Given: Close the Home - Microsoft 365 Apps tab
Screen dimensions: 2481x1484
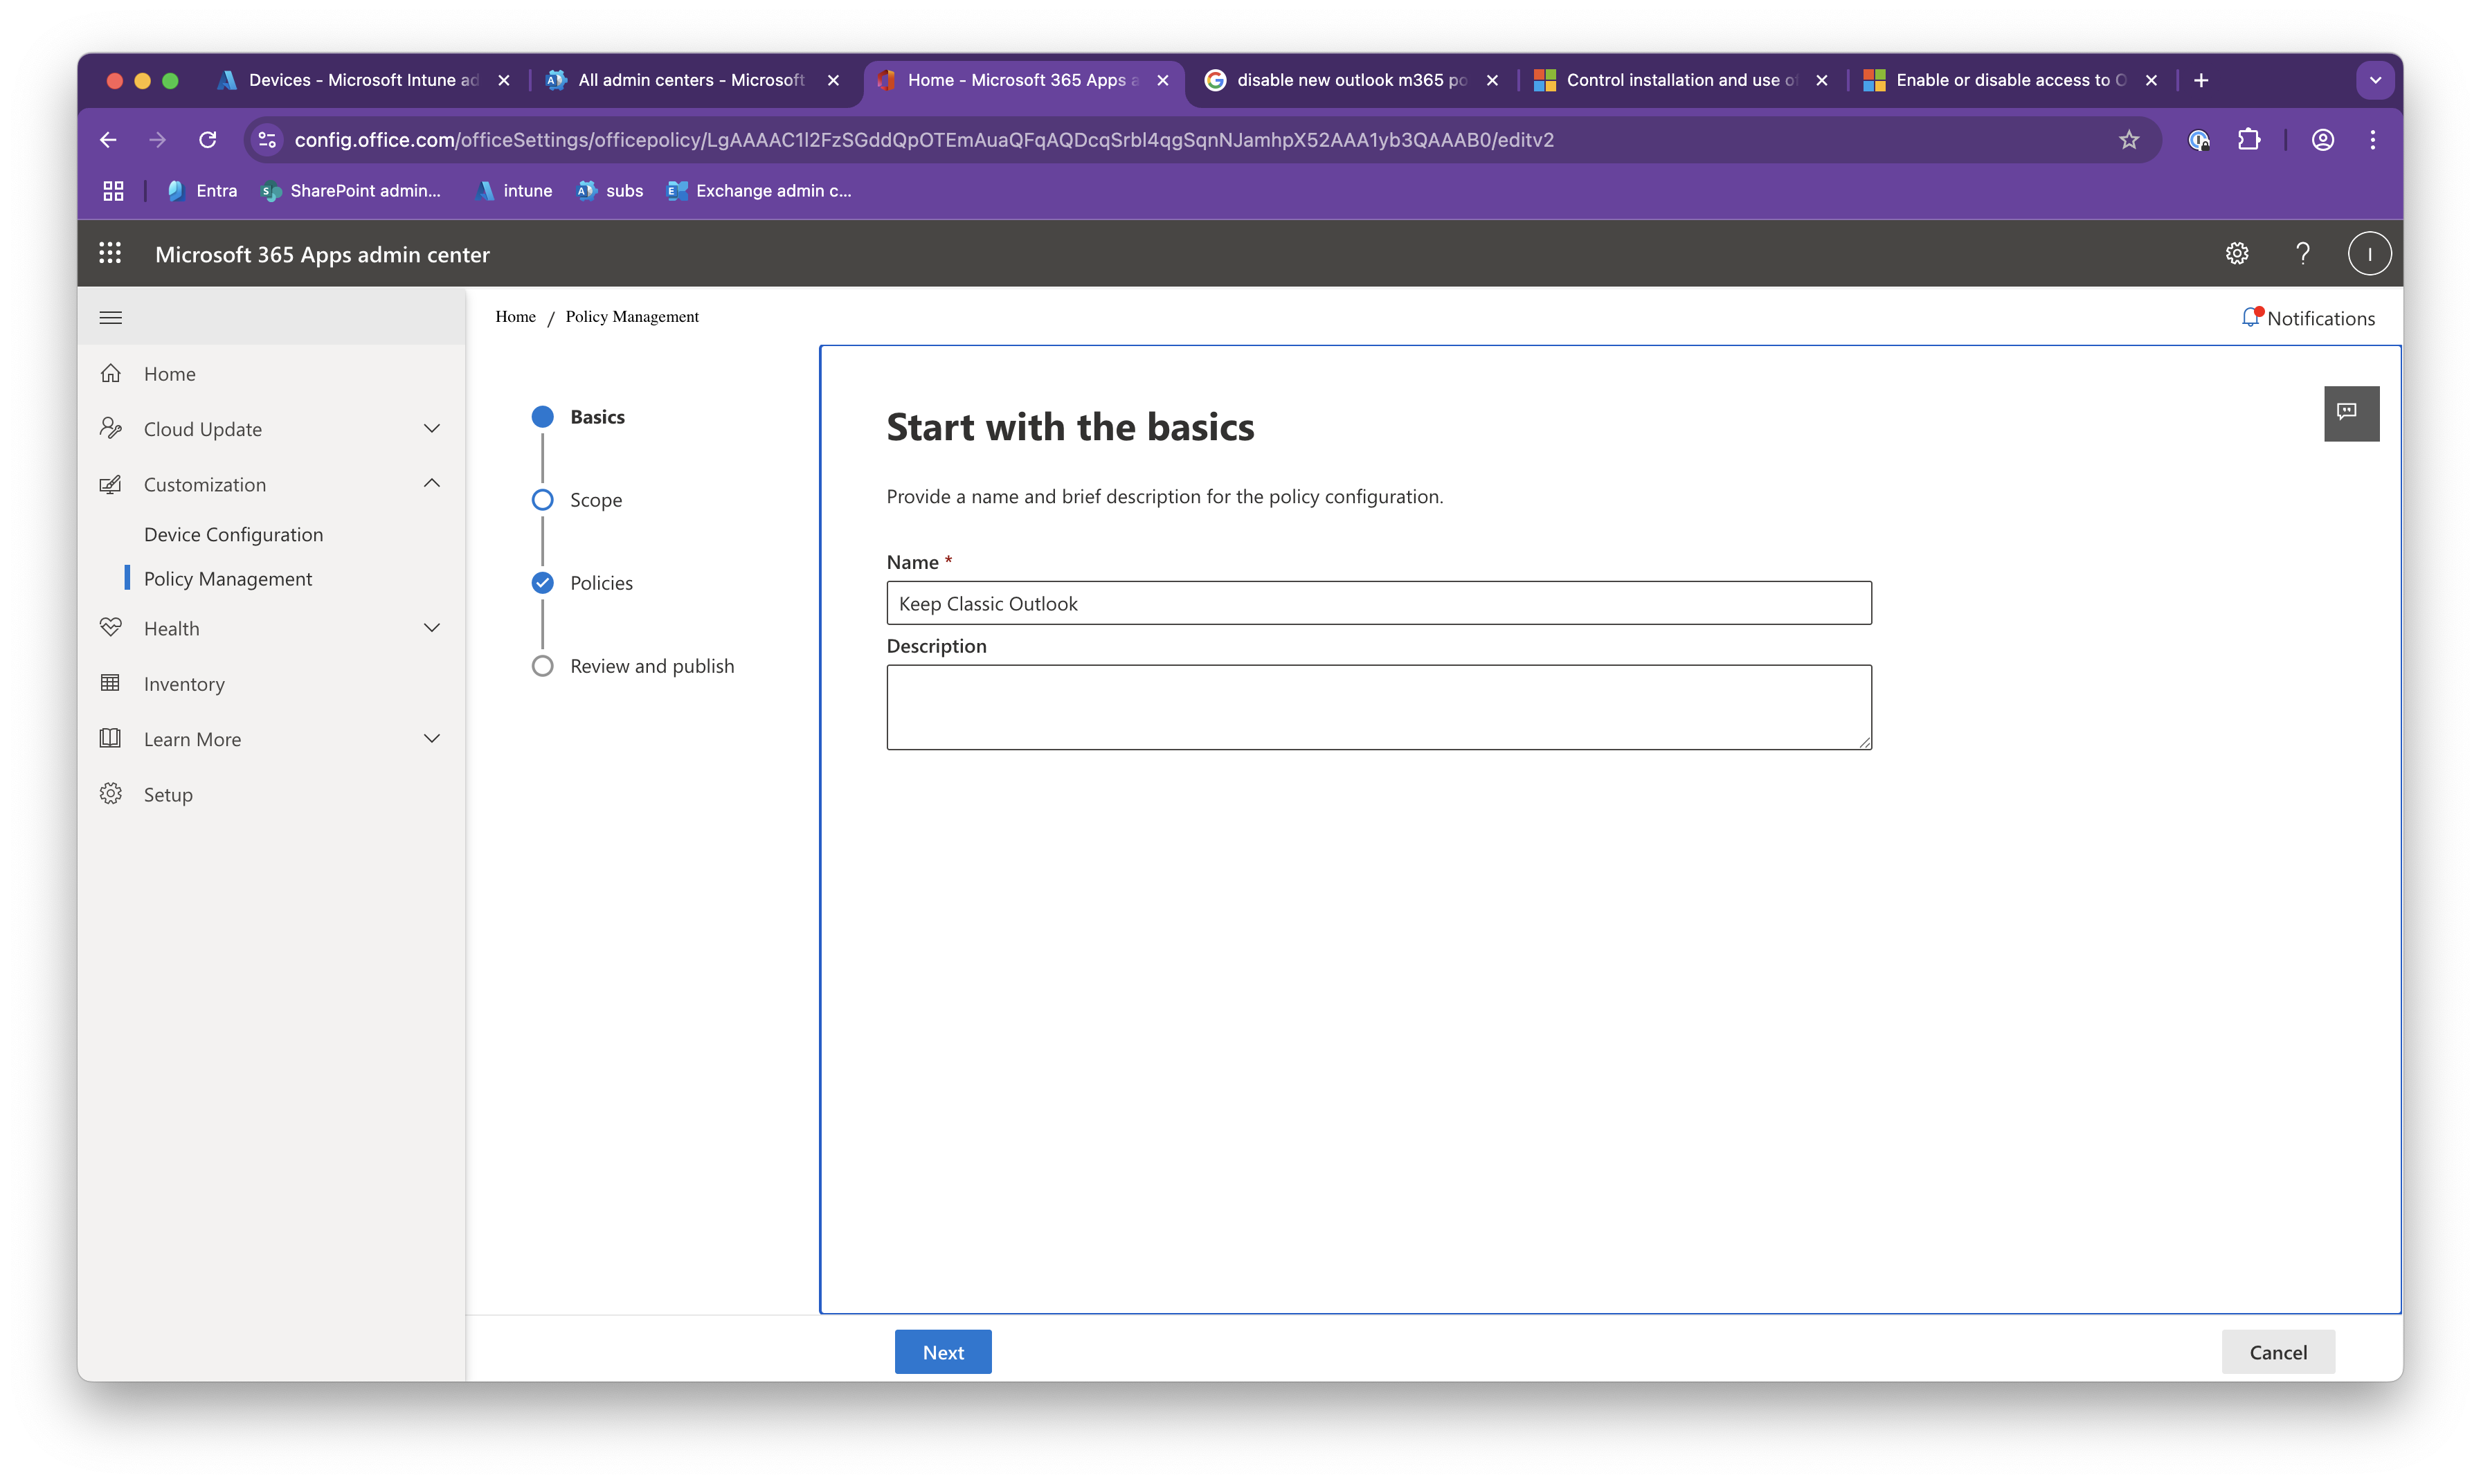Looking at the screenshot, I should tap(1163, 80).
